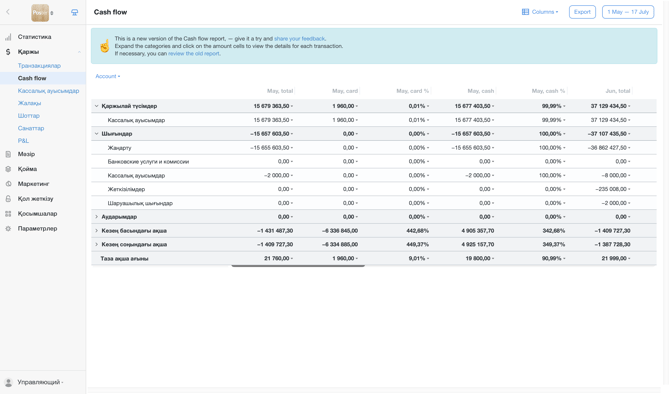Image resolution: width=670 pixels, height=394 pixels.
Task: Open the 1 May — 17 July date range
Action: point(628,12)
